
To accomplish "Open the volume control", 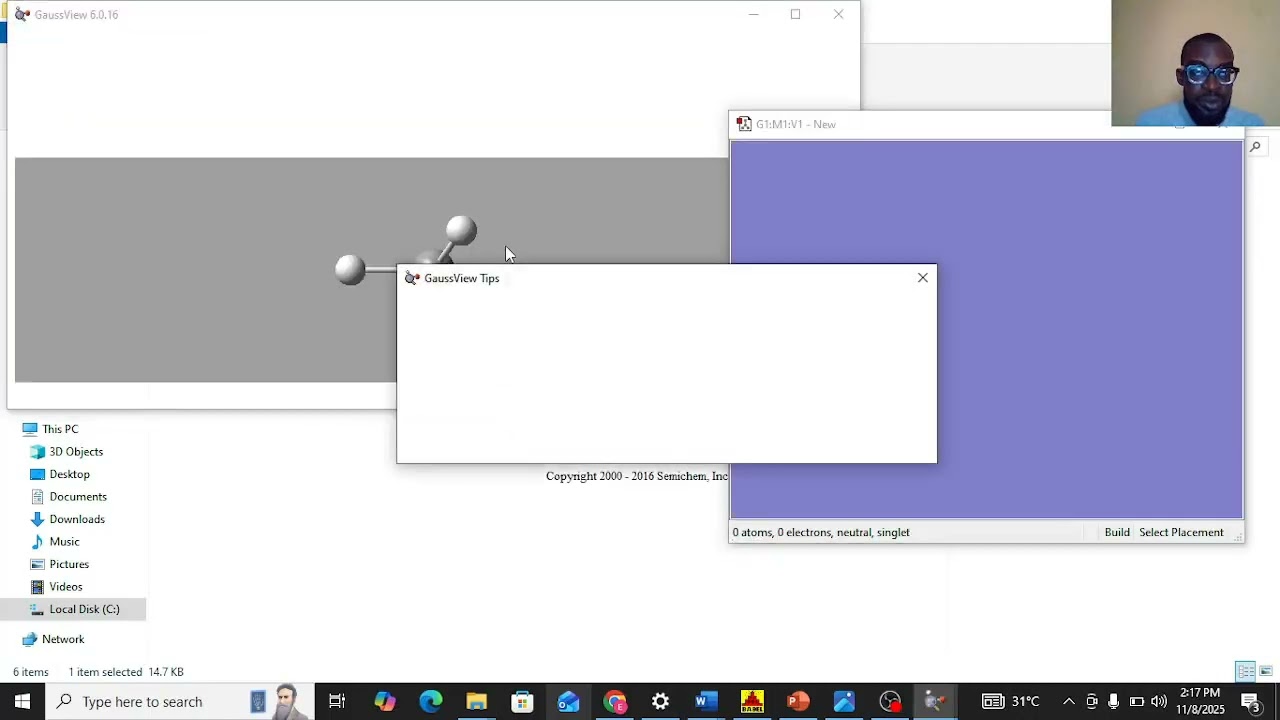I will (1159, 701).
